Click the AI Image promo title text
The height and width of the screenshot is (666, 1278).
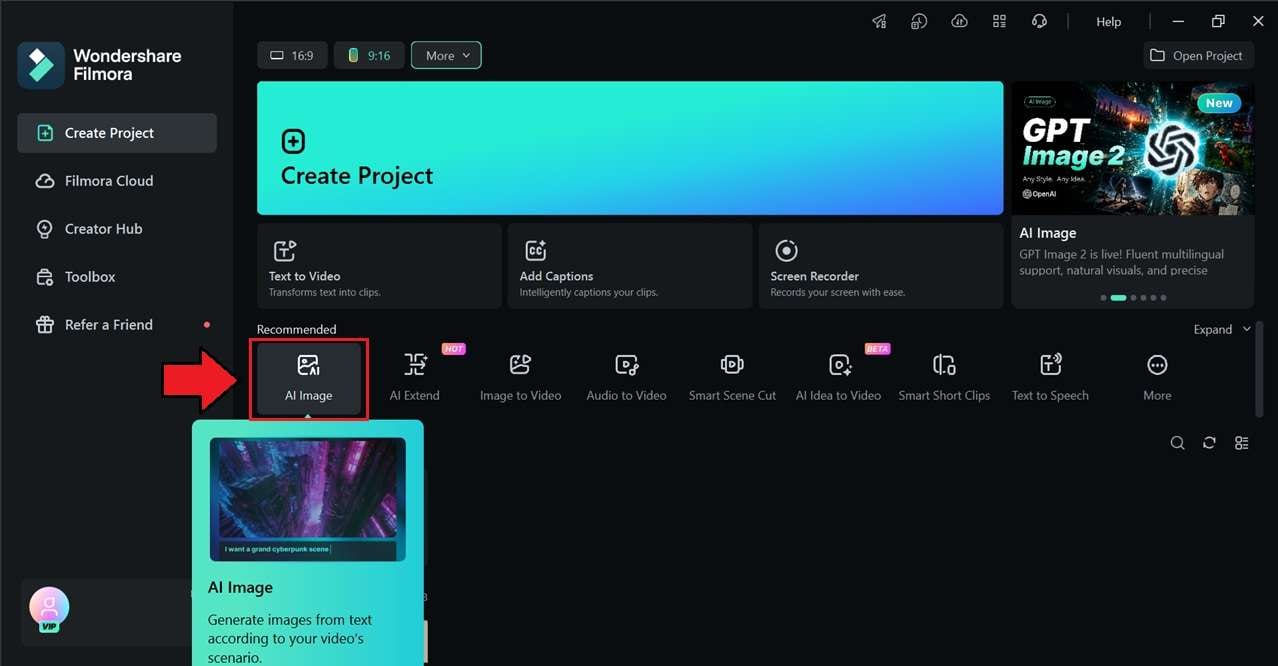click(x=1048, y=233)
